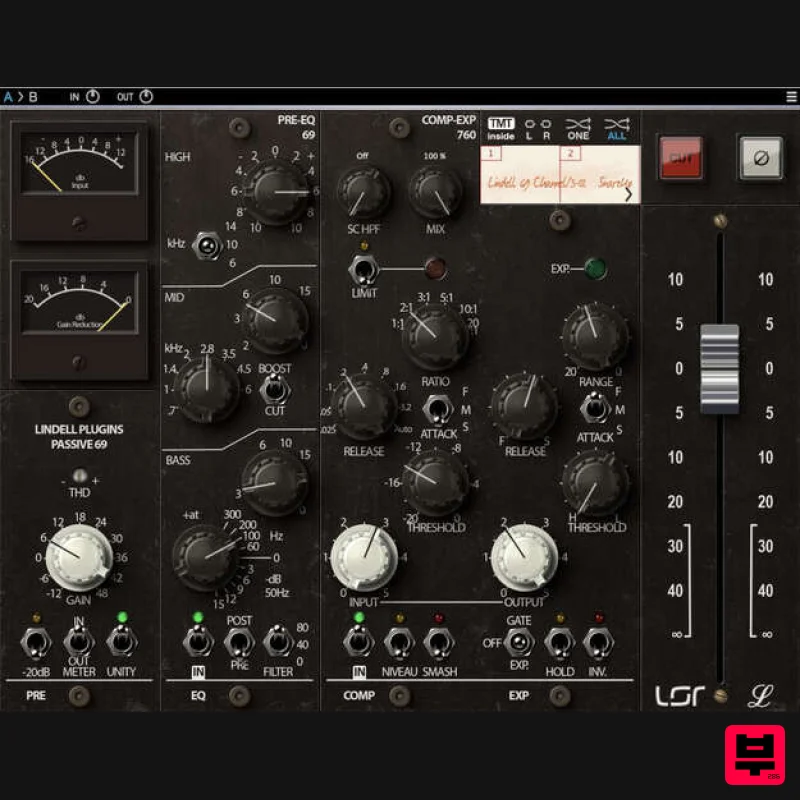This screenshot has width=800, height=800.
Task: Click the MID kHz frequency knob
Action: 207,389
